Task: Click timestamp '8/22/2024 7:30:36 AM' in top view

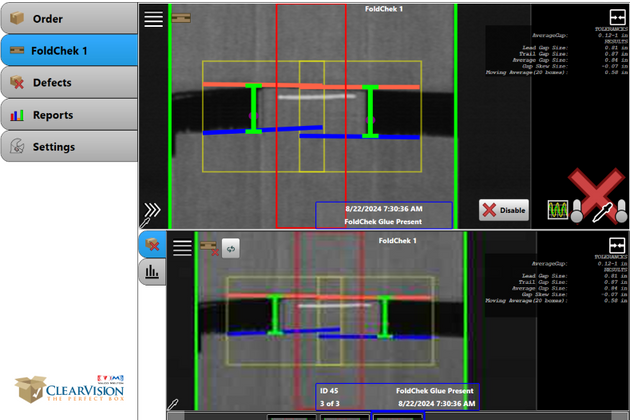Action: [384, 209]
